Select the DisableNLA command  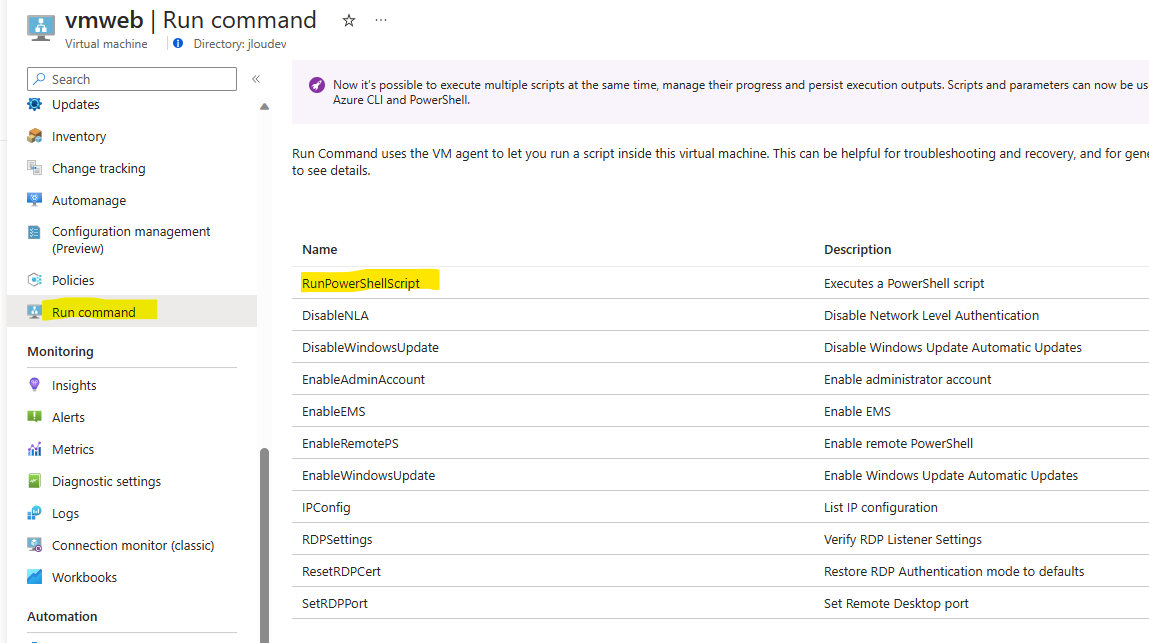pos(335,315)
